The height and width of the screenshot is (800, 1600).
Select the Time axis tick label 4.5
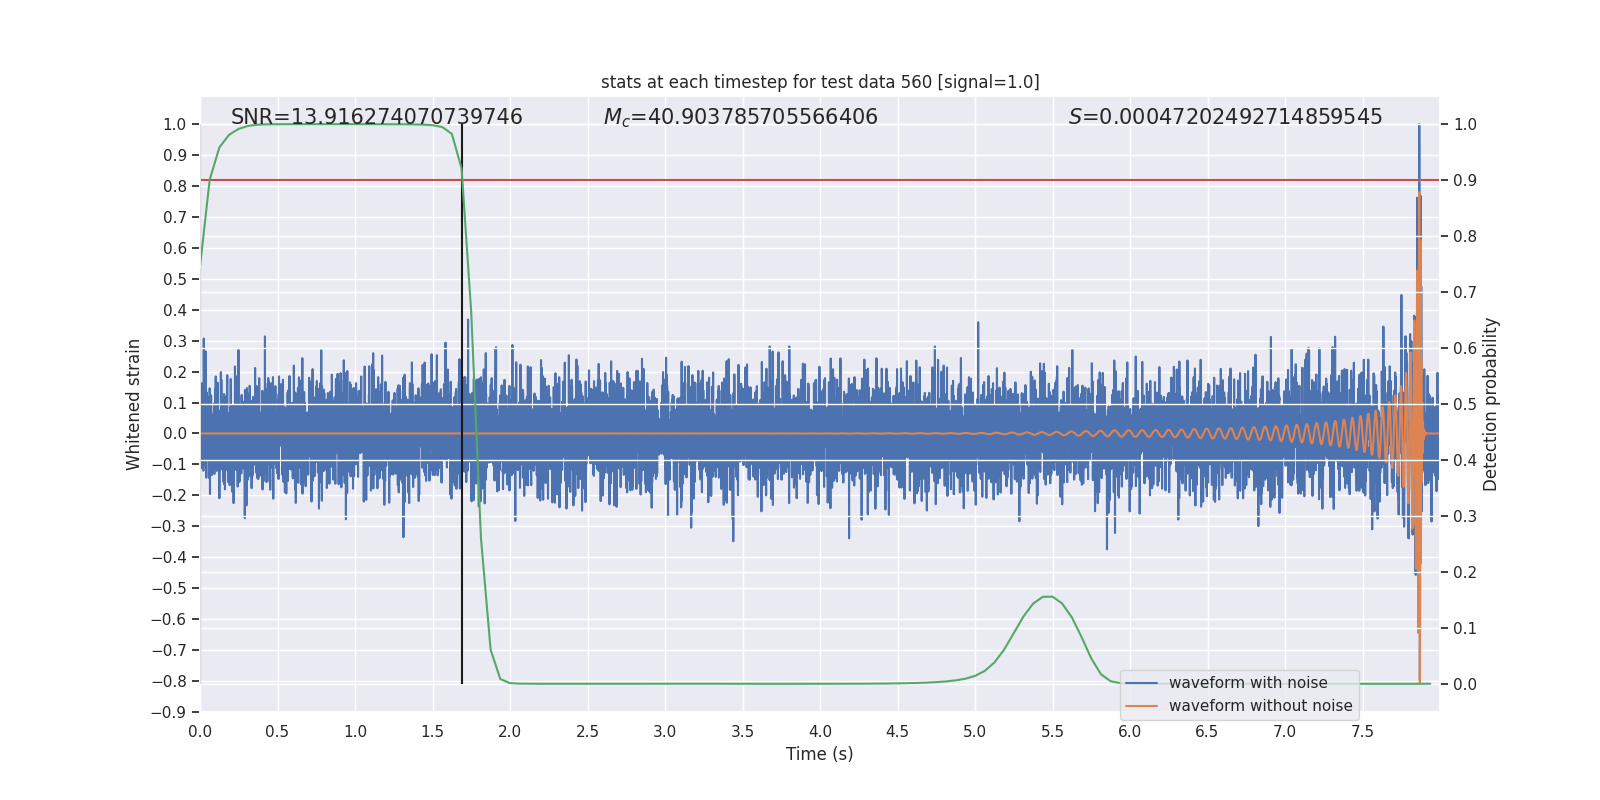[897, 731]
